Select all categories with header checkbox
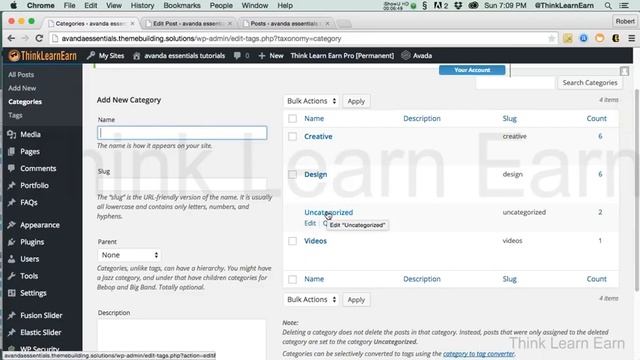640x360 pixels. (292, 118)
